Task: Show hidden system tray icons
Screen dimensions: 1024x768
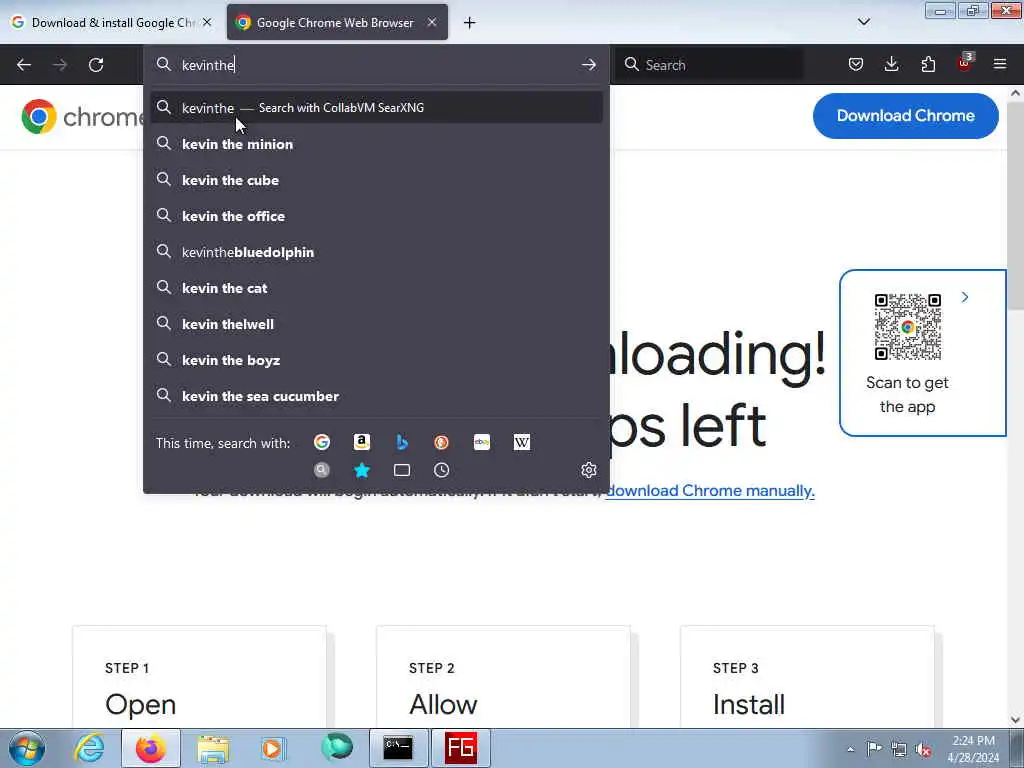Action: pos(850,749)
